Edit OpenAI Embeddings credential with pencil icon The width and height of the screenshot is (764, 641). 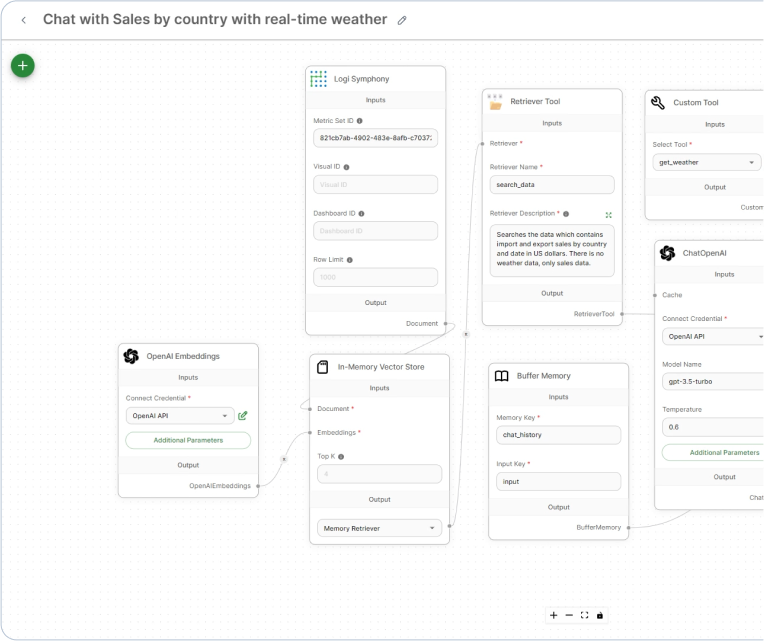[x=243, y=415]
